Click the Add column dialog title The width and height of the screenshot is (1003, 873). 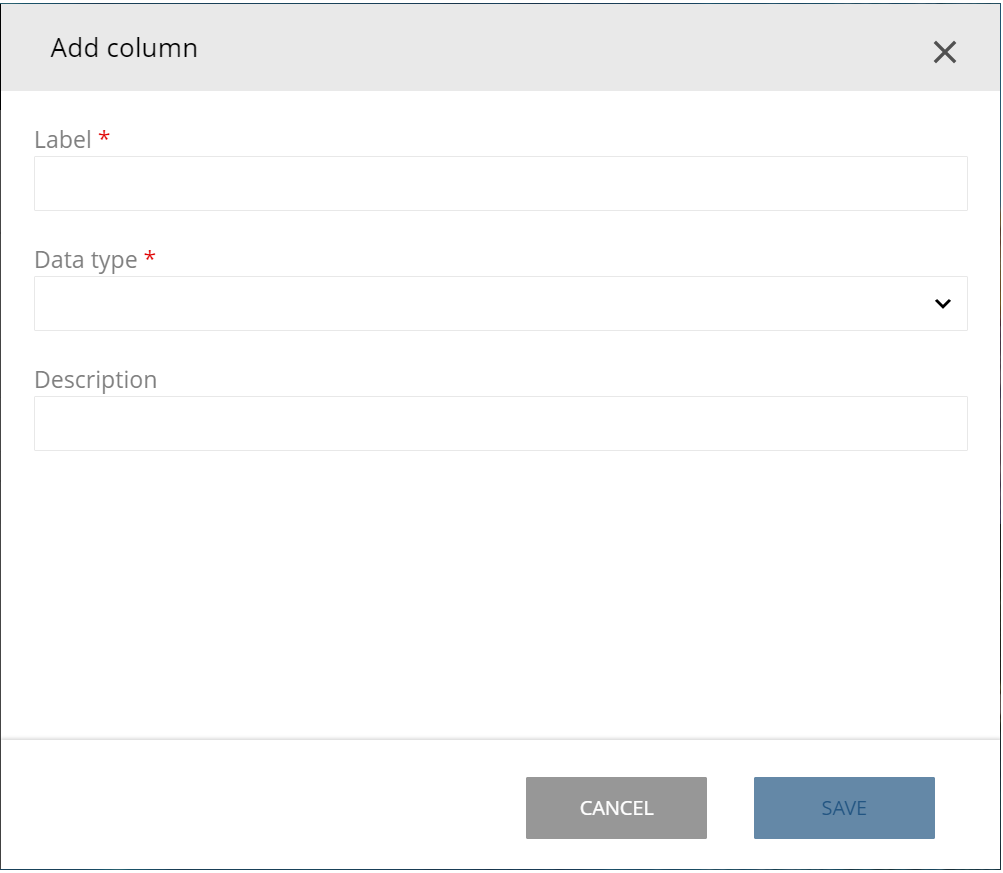(123, 48)
